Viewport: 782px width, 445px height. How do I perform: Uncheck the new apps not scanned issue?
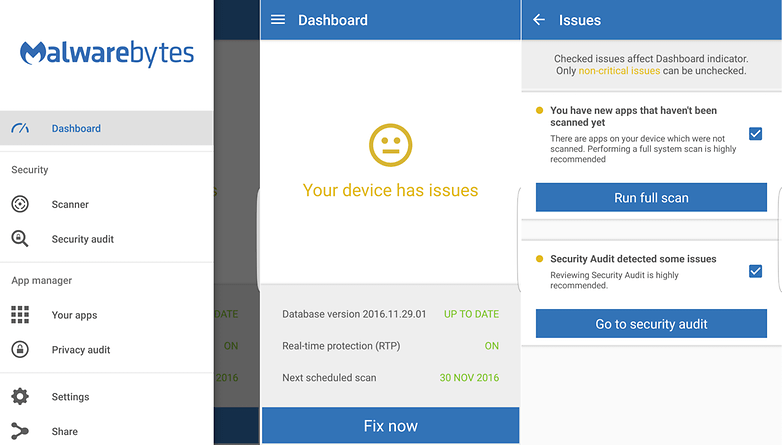coord(755,134)
